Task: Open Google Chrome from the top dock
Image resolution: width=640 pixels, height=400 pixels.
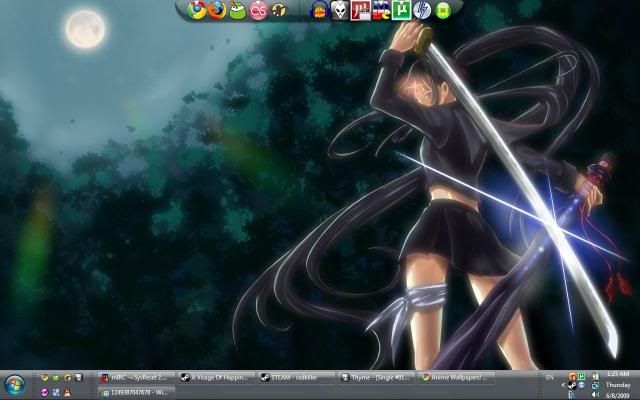Action: [196, 11]
